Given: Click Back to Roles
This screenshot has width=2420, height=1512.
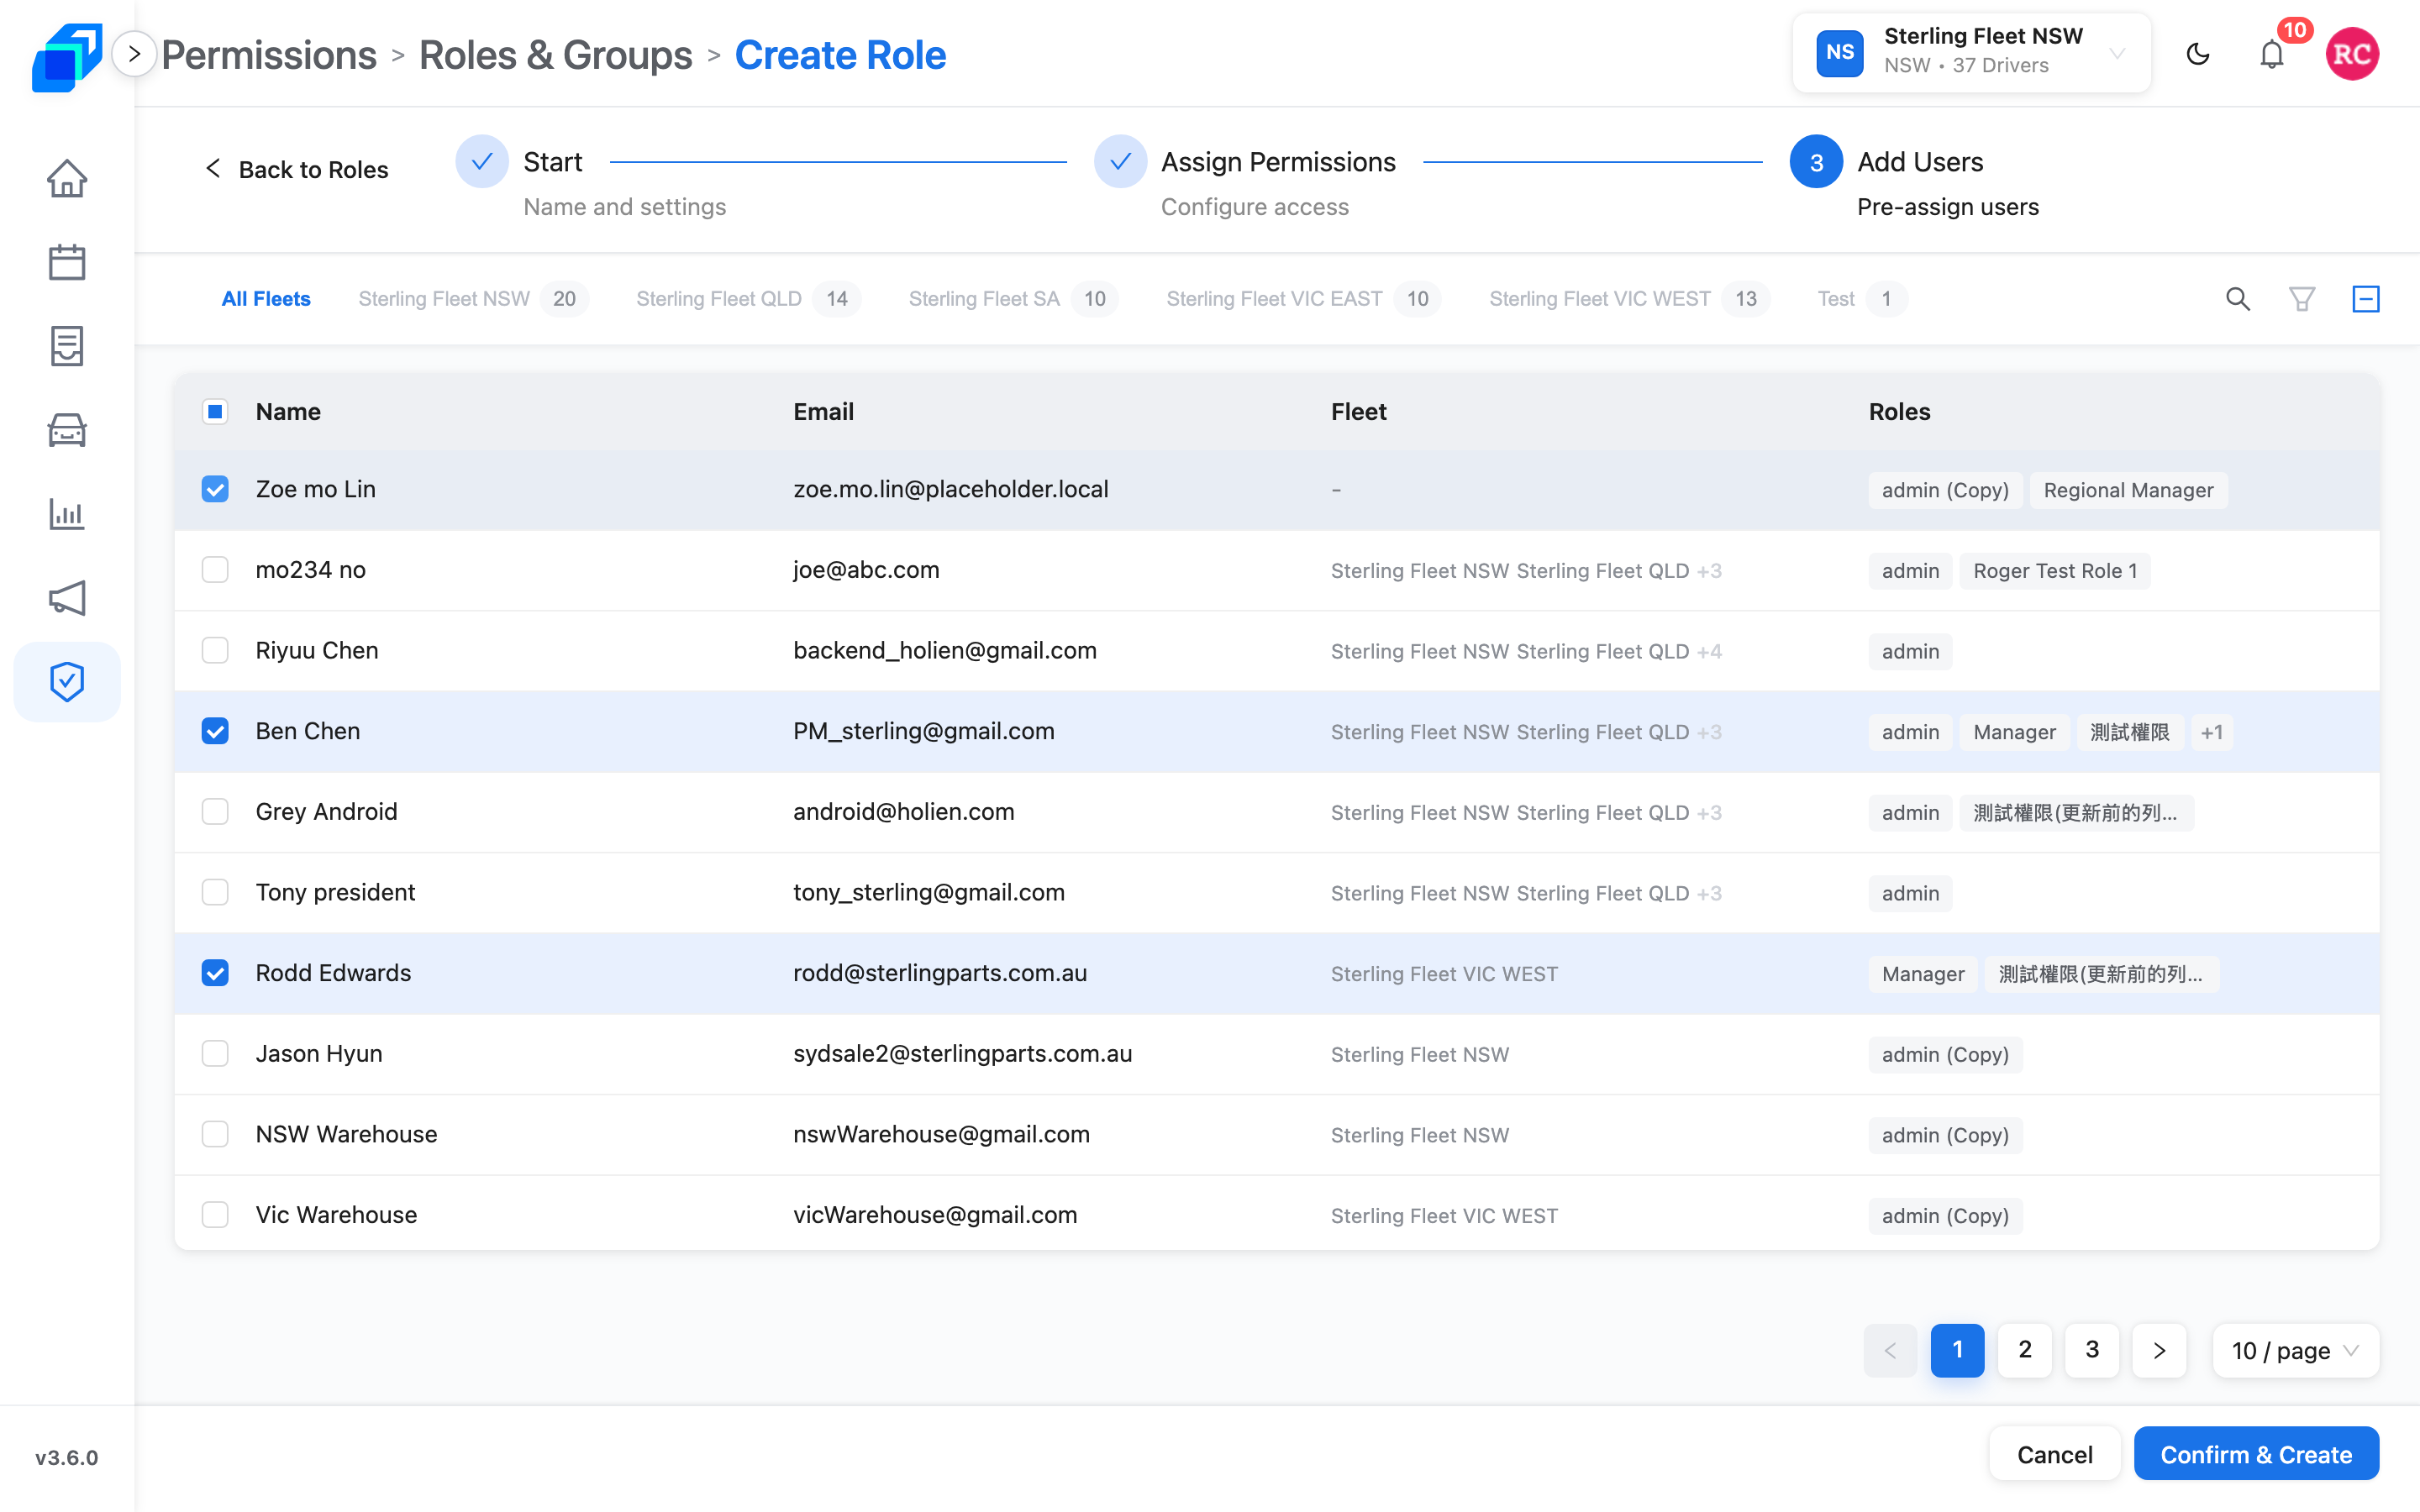Looking at the screenshot, I should [x=296, y=170].
